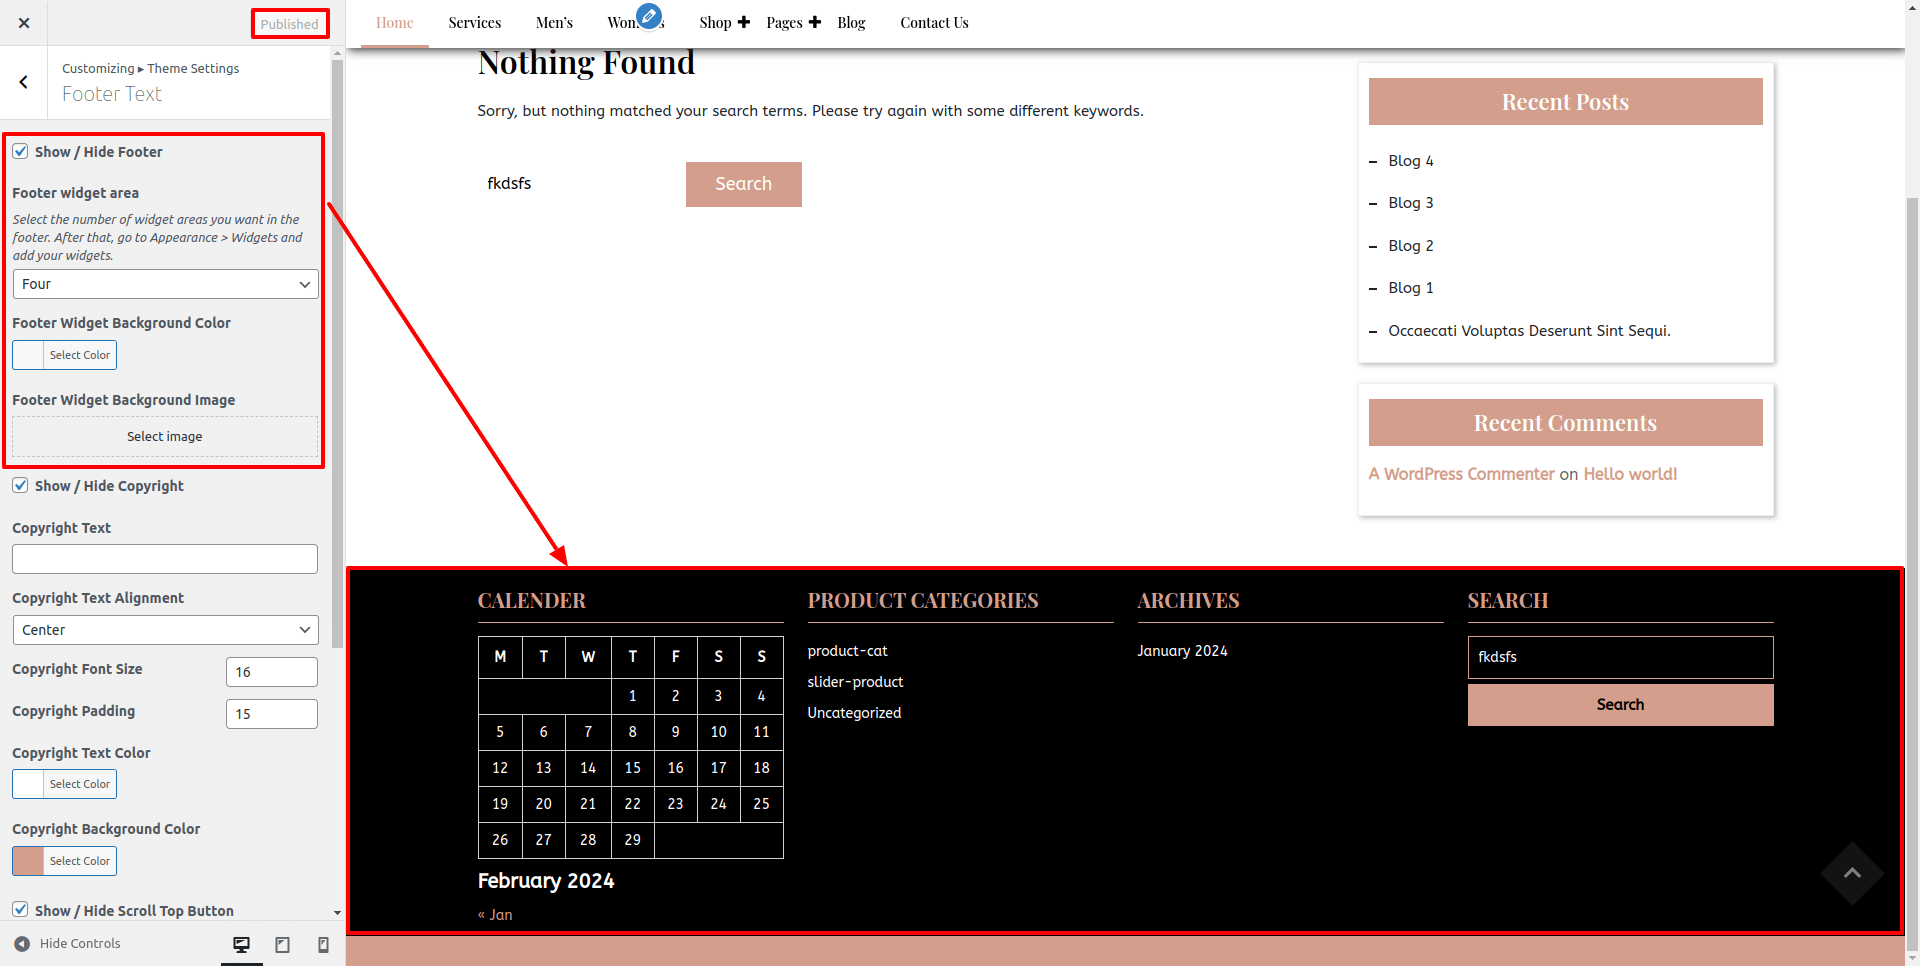
Task: Expand Copyright Text Alignment dropdown
Action: [x=165, y=630]
